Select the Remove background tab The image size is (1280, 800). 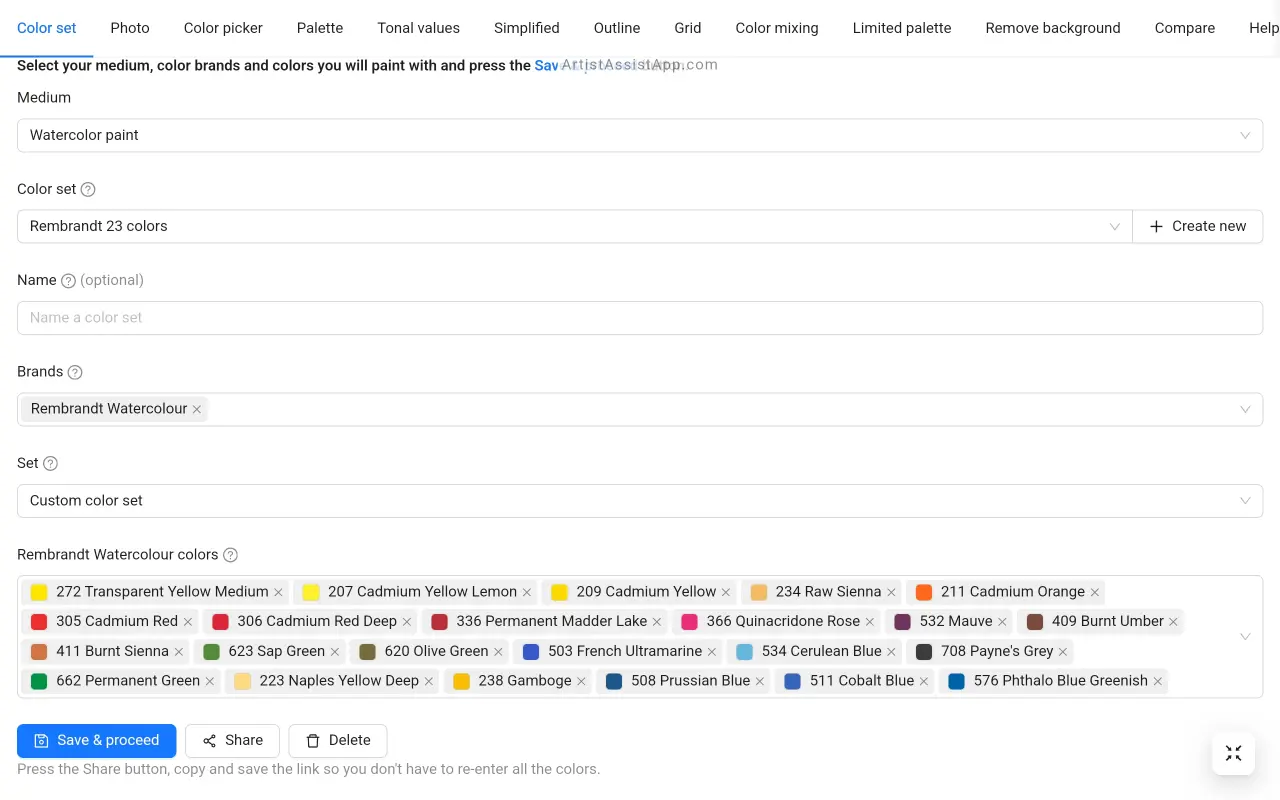1053,28
